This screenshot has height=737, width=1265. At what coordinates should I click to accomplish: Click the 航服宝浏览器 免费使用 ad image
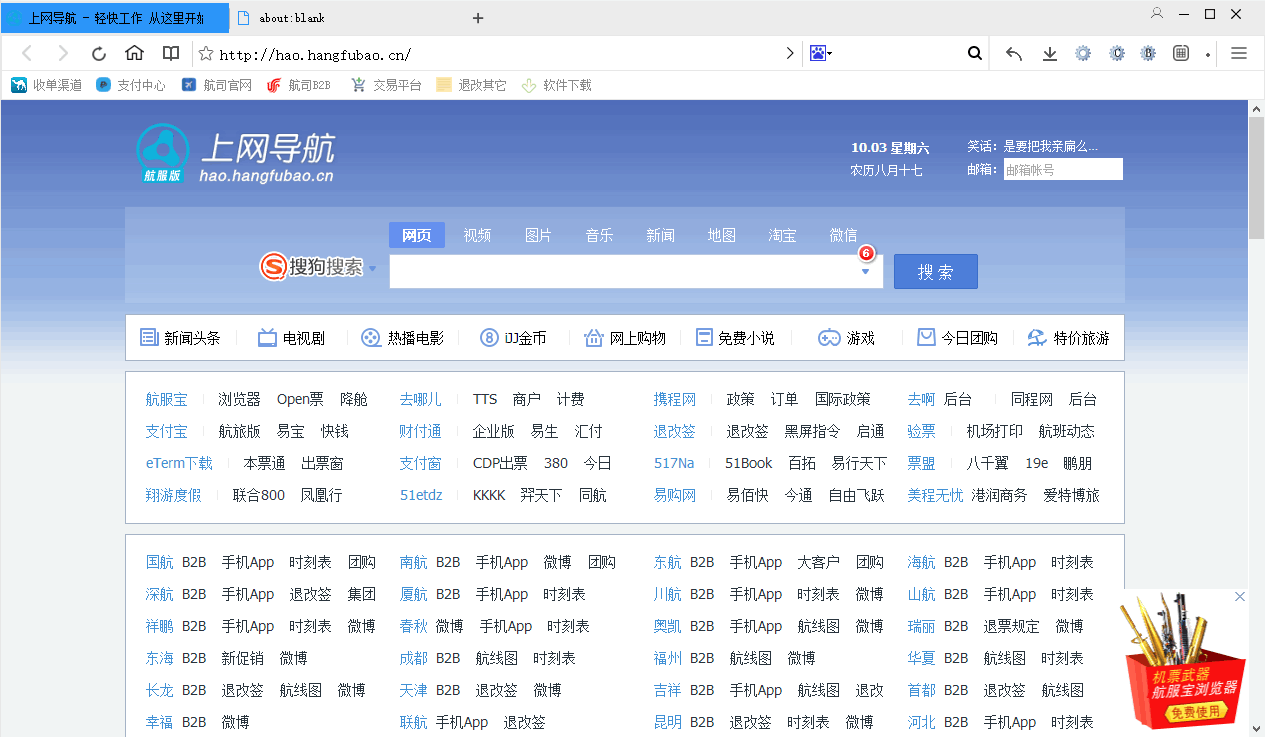pos(1184,662)
